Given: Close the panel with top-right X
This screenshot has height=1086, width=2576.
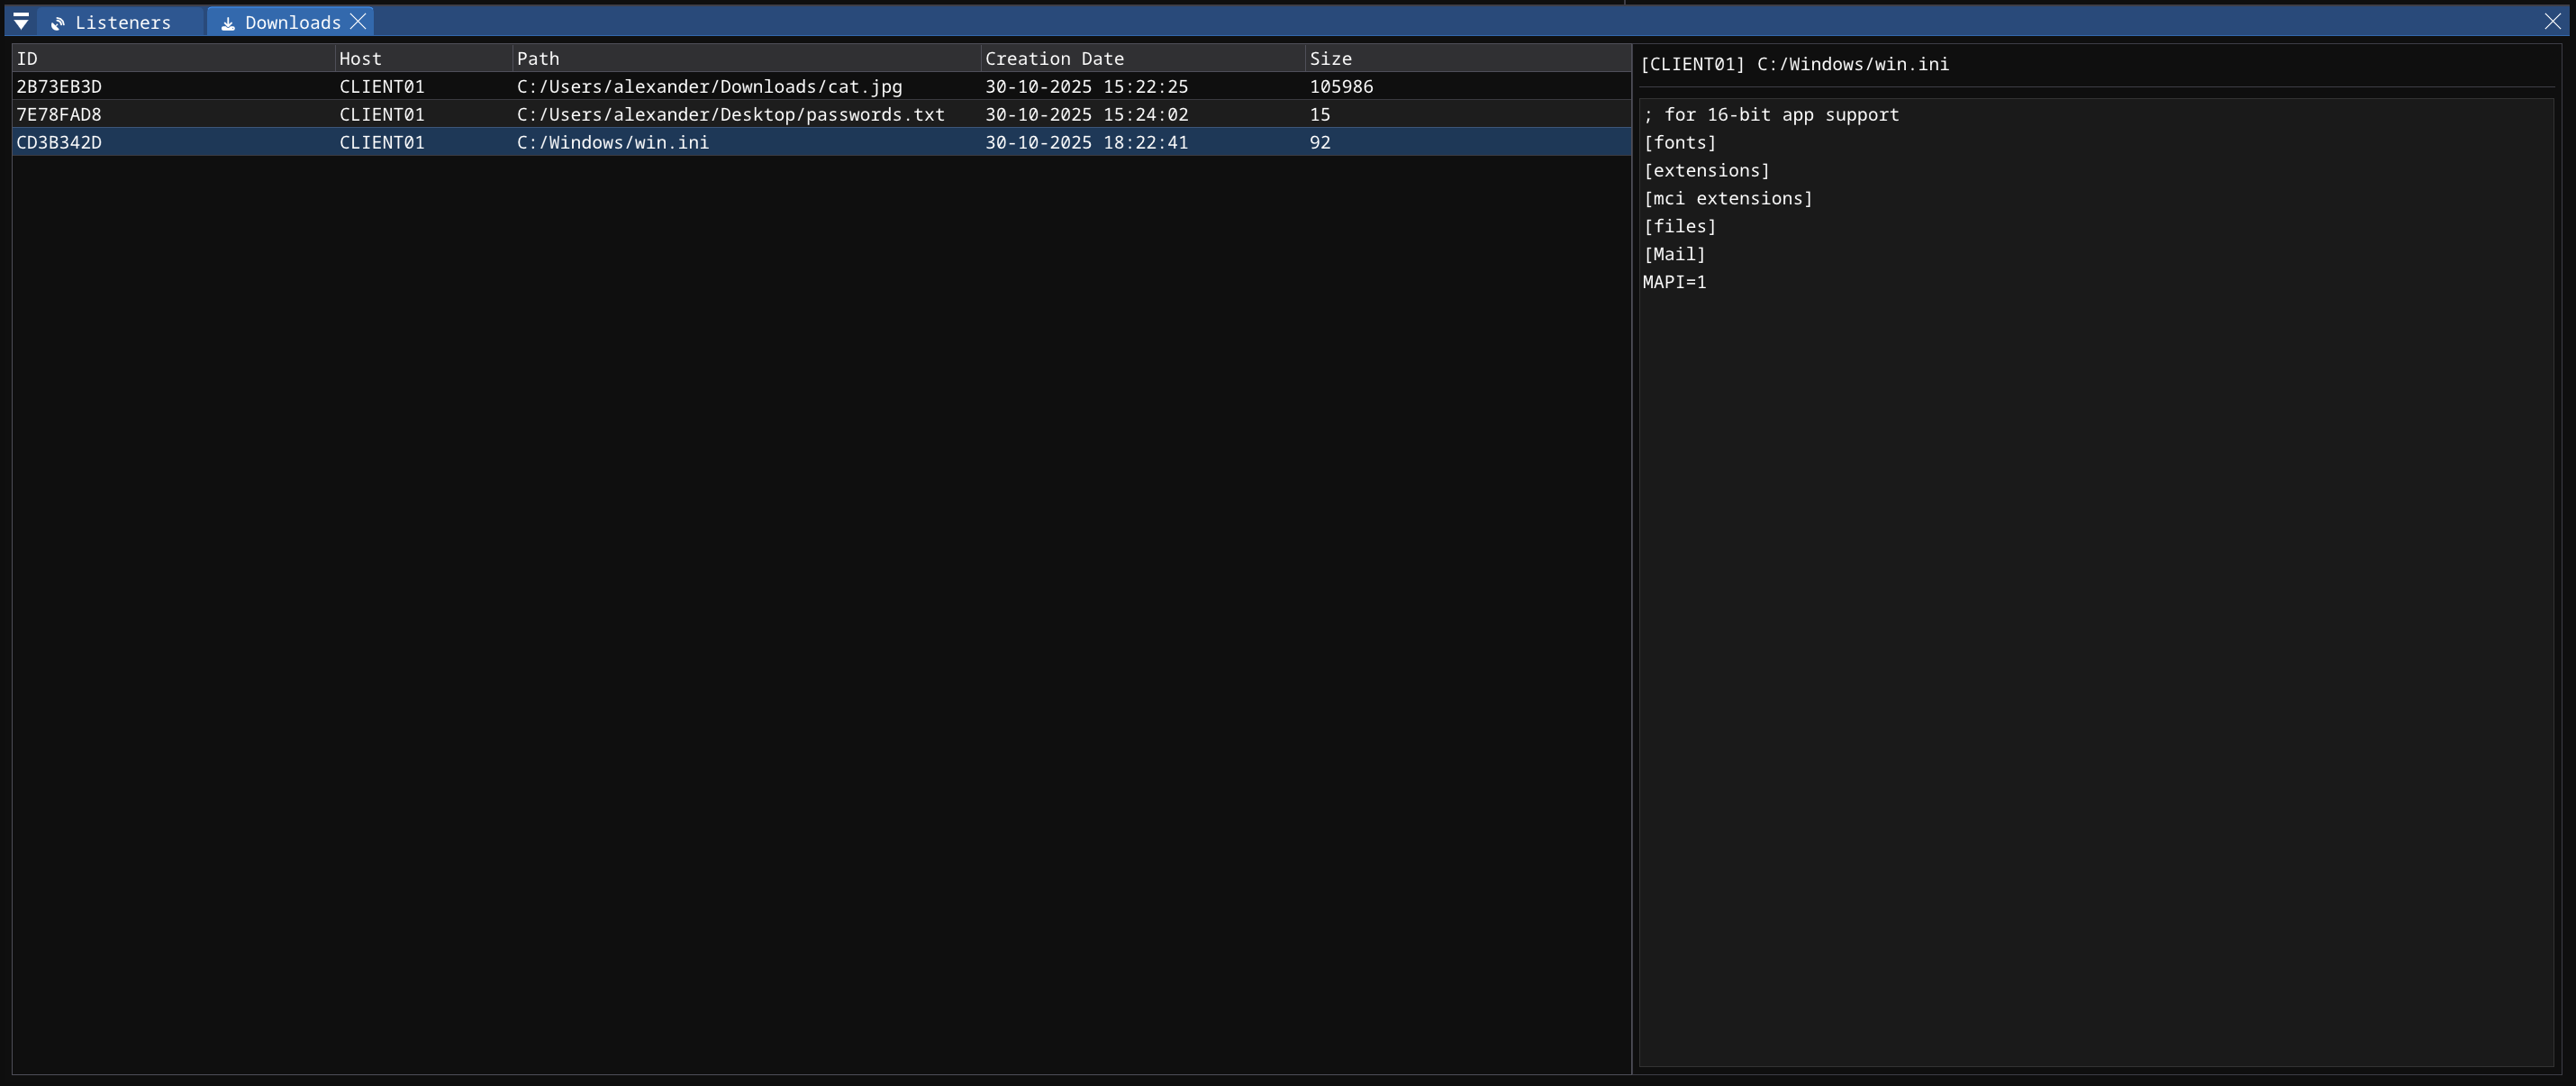Looking at the screenshot, I should 2552,21.
